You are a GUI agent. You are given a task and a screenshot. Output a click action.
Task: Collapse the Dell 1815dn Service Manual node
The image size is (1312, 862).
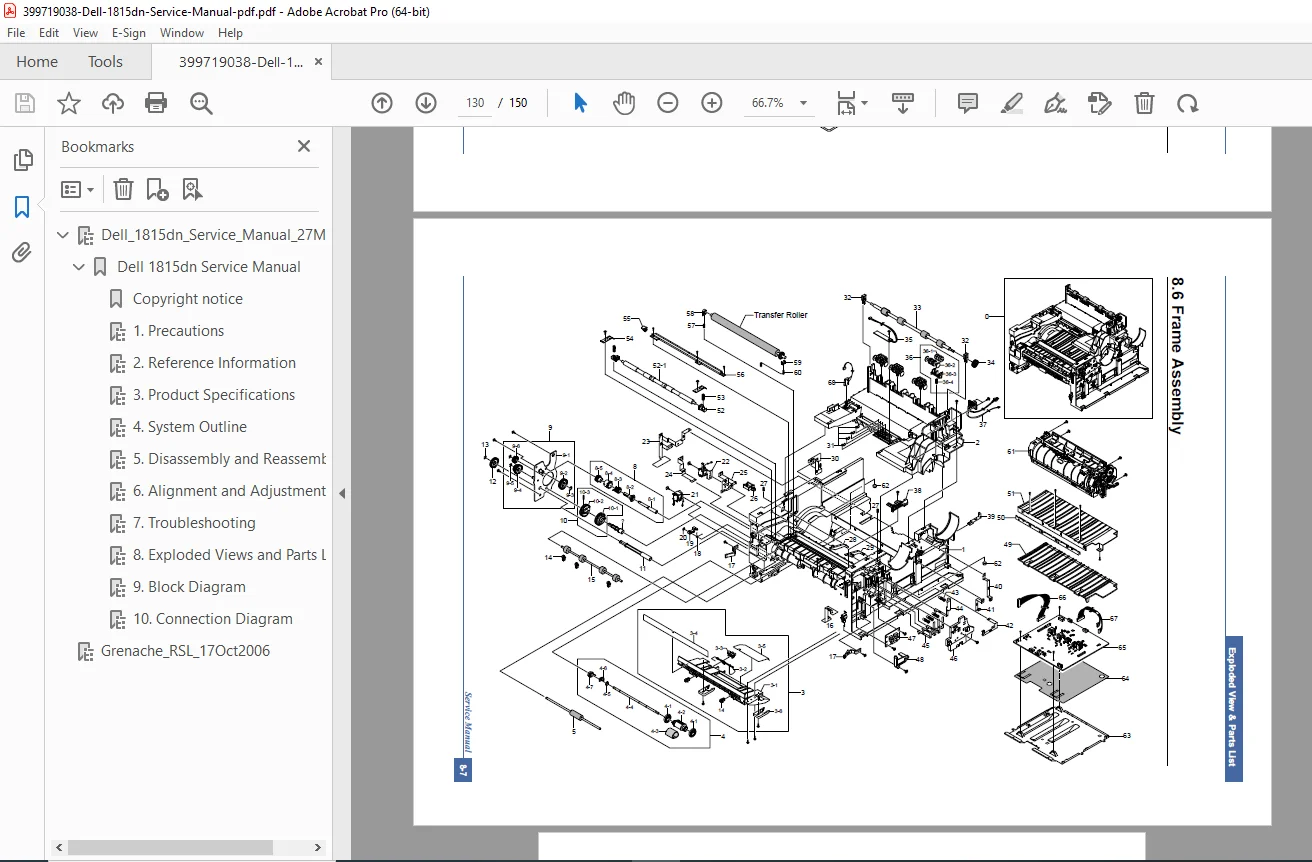(80, 267)
